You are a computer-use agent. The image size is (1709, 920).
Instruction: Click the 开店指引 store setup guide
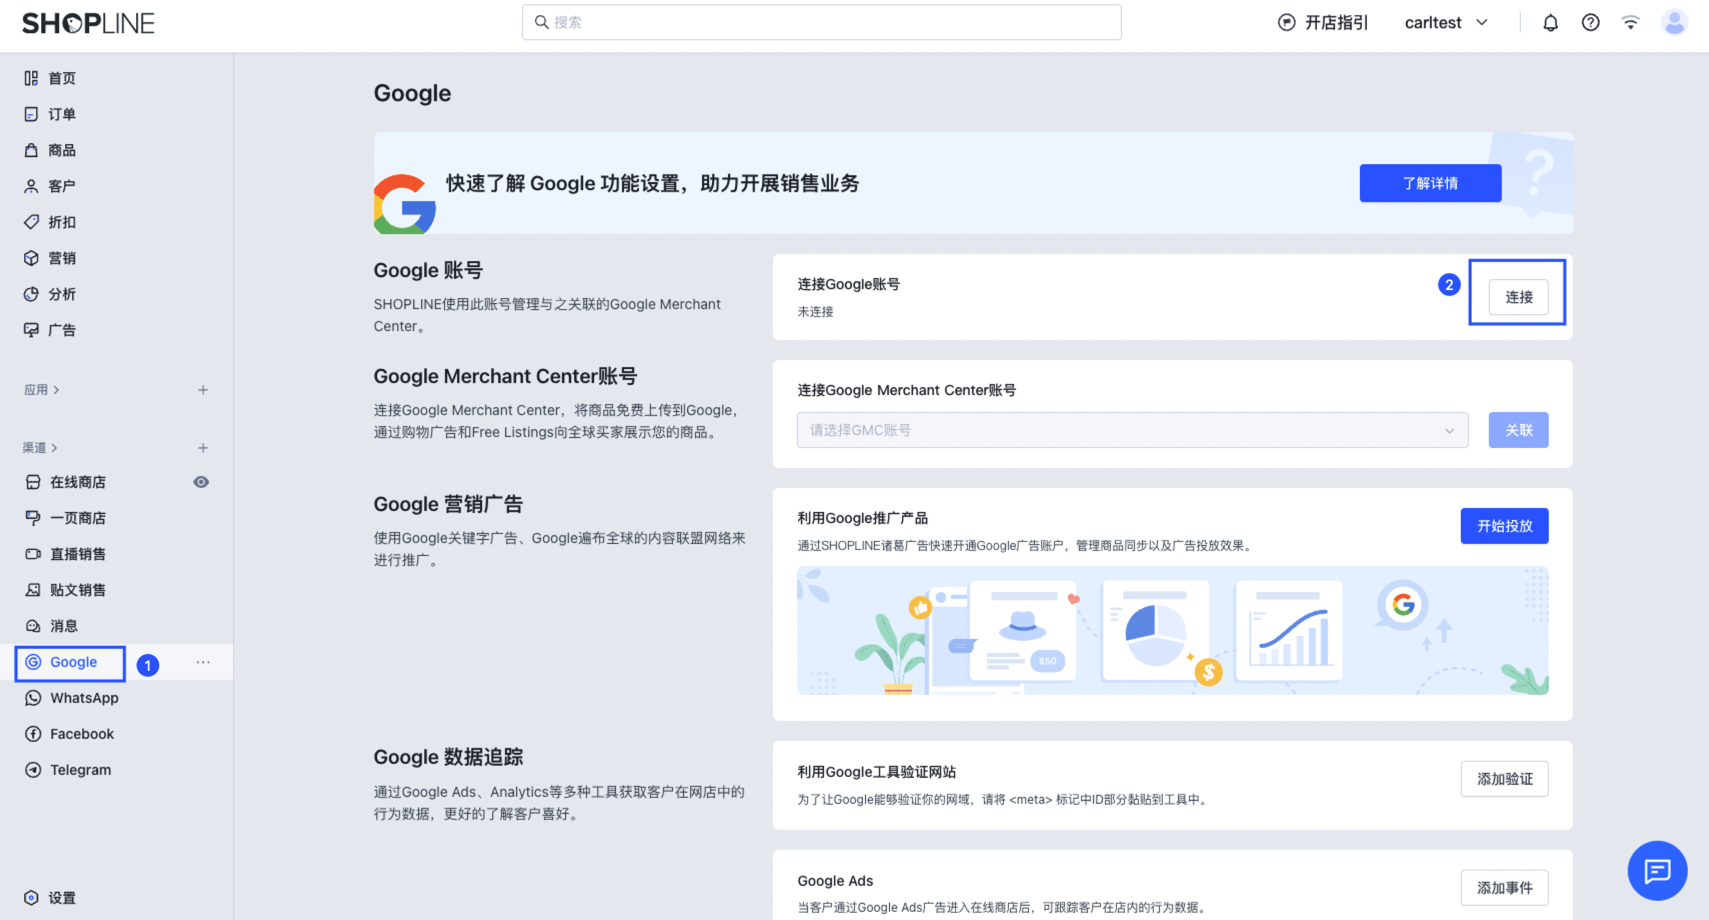tap(1323, 23)
